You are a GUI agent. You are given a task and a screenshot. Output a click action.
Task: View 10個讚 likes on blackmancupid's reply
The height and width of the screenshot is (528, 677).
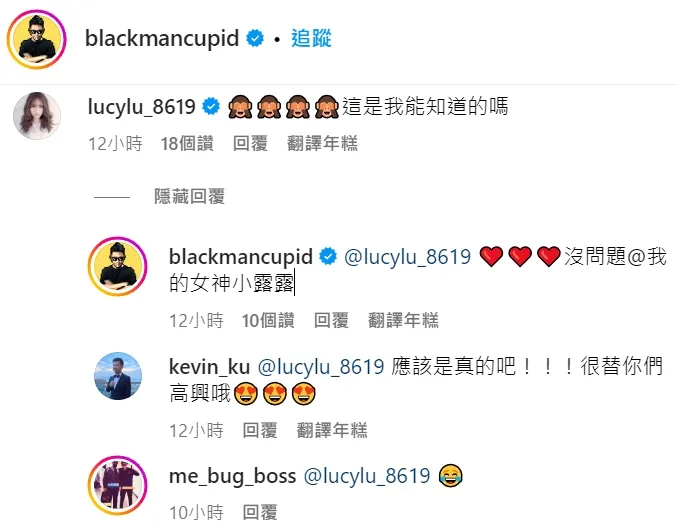(268, 321)
